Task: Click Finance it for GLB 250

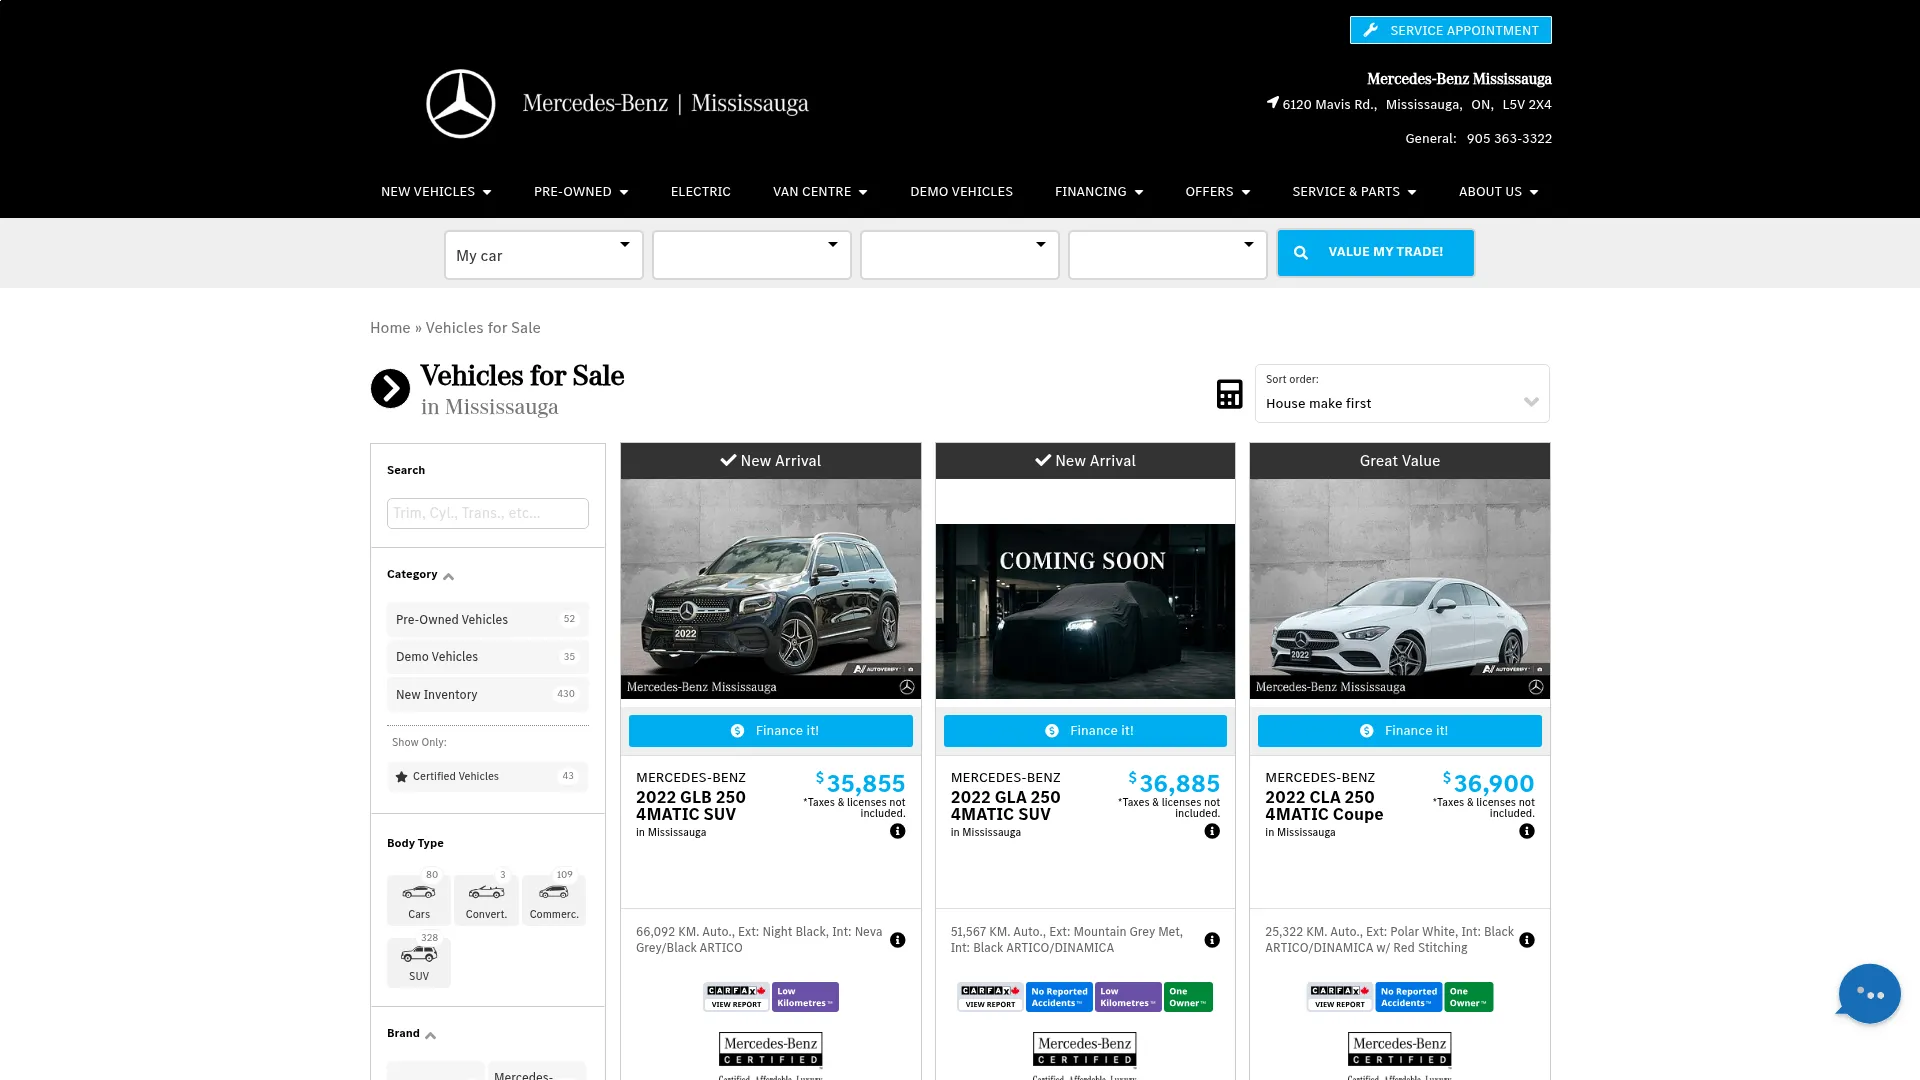Action: pos(771,731)
